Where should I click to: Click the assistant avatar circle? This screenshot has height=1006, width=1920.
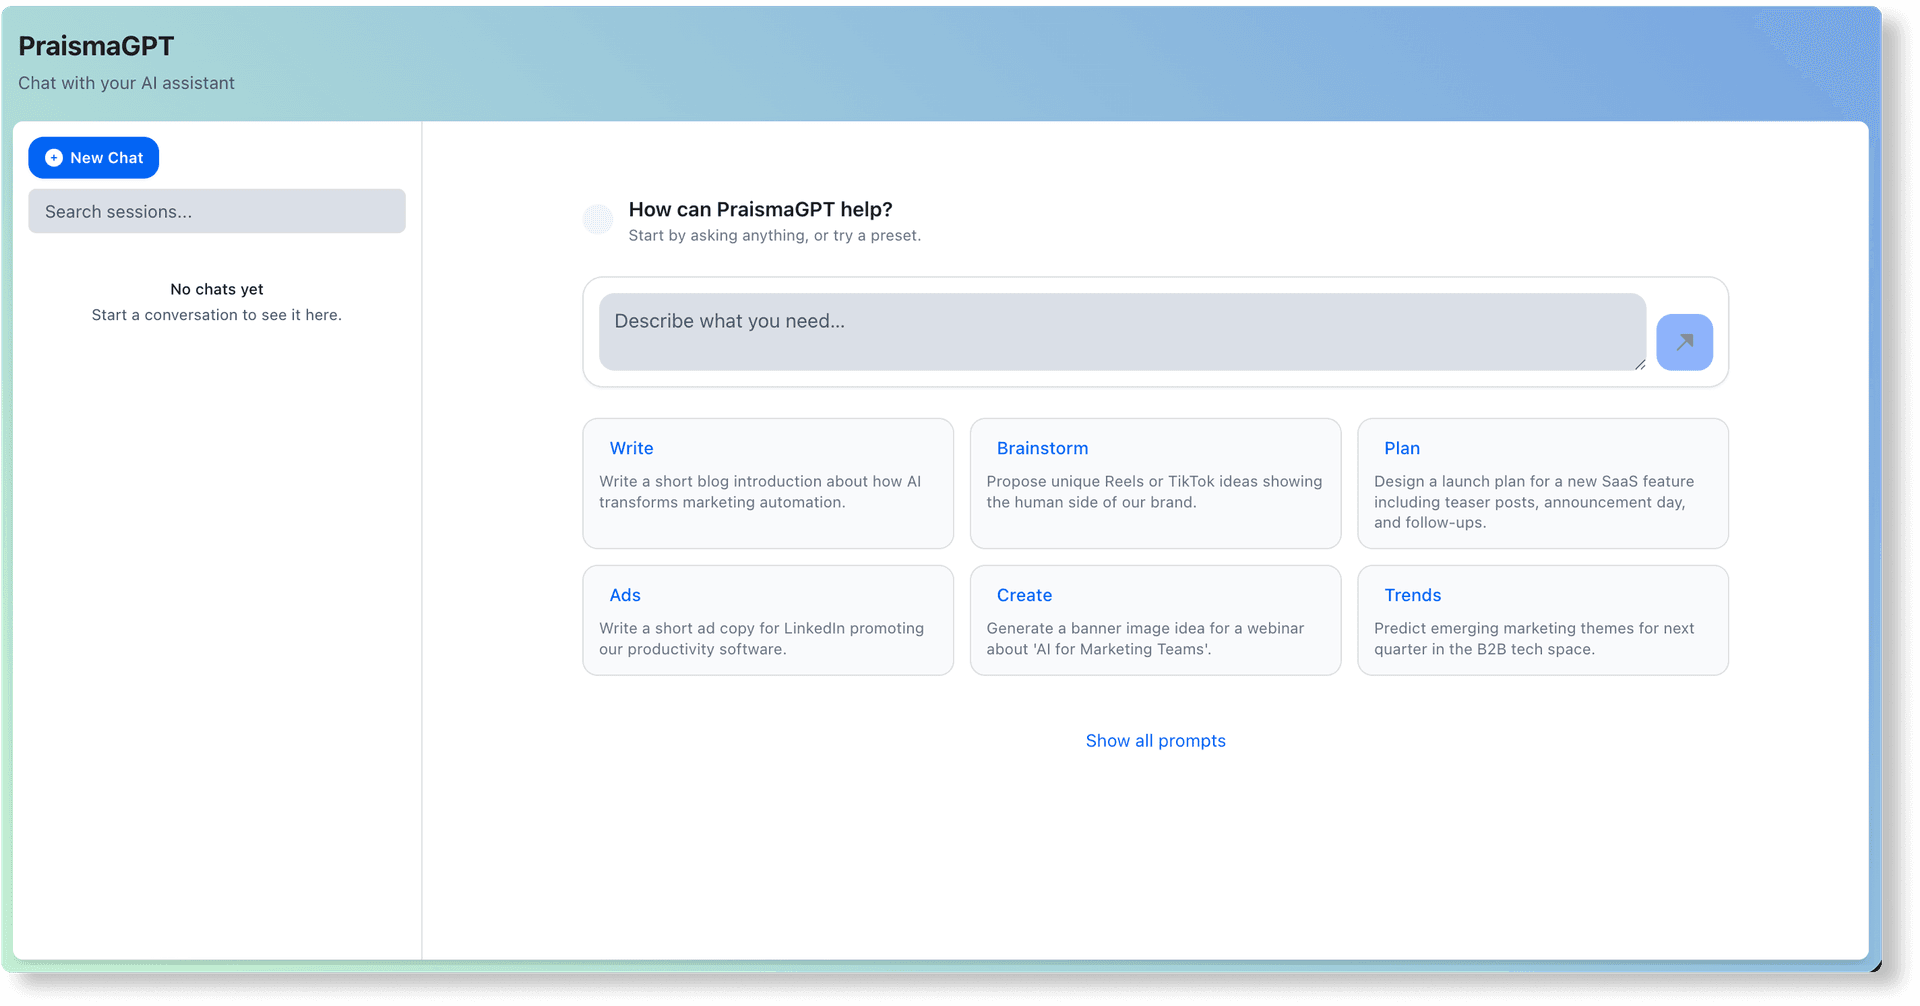click(598, 219)
